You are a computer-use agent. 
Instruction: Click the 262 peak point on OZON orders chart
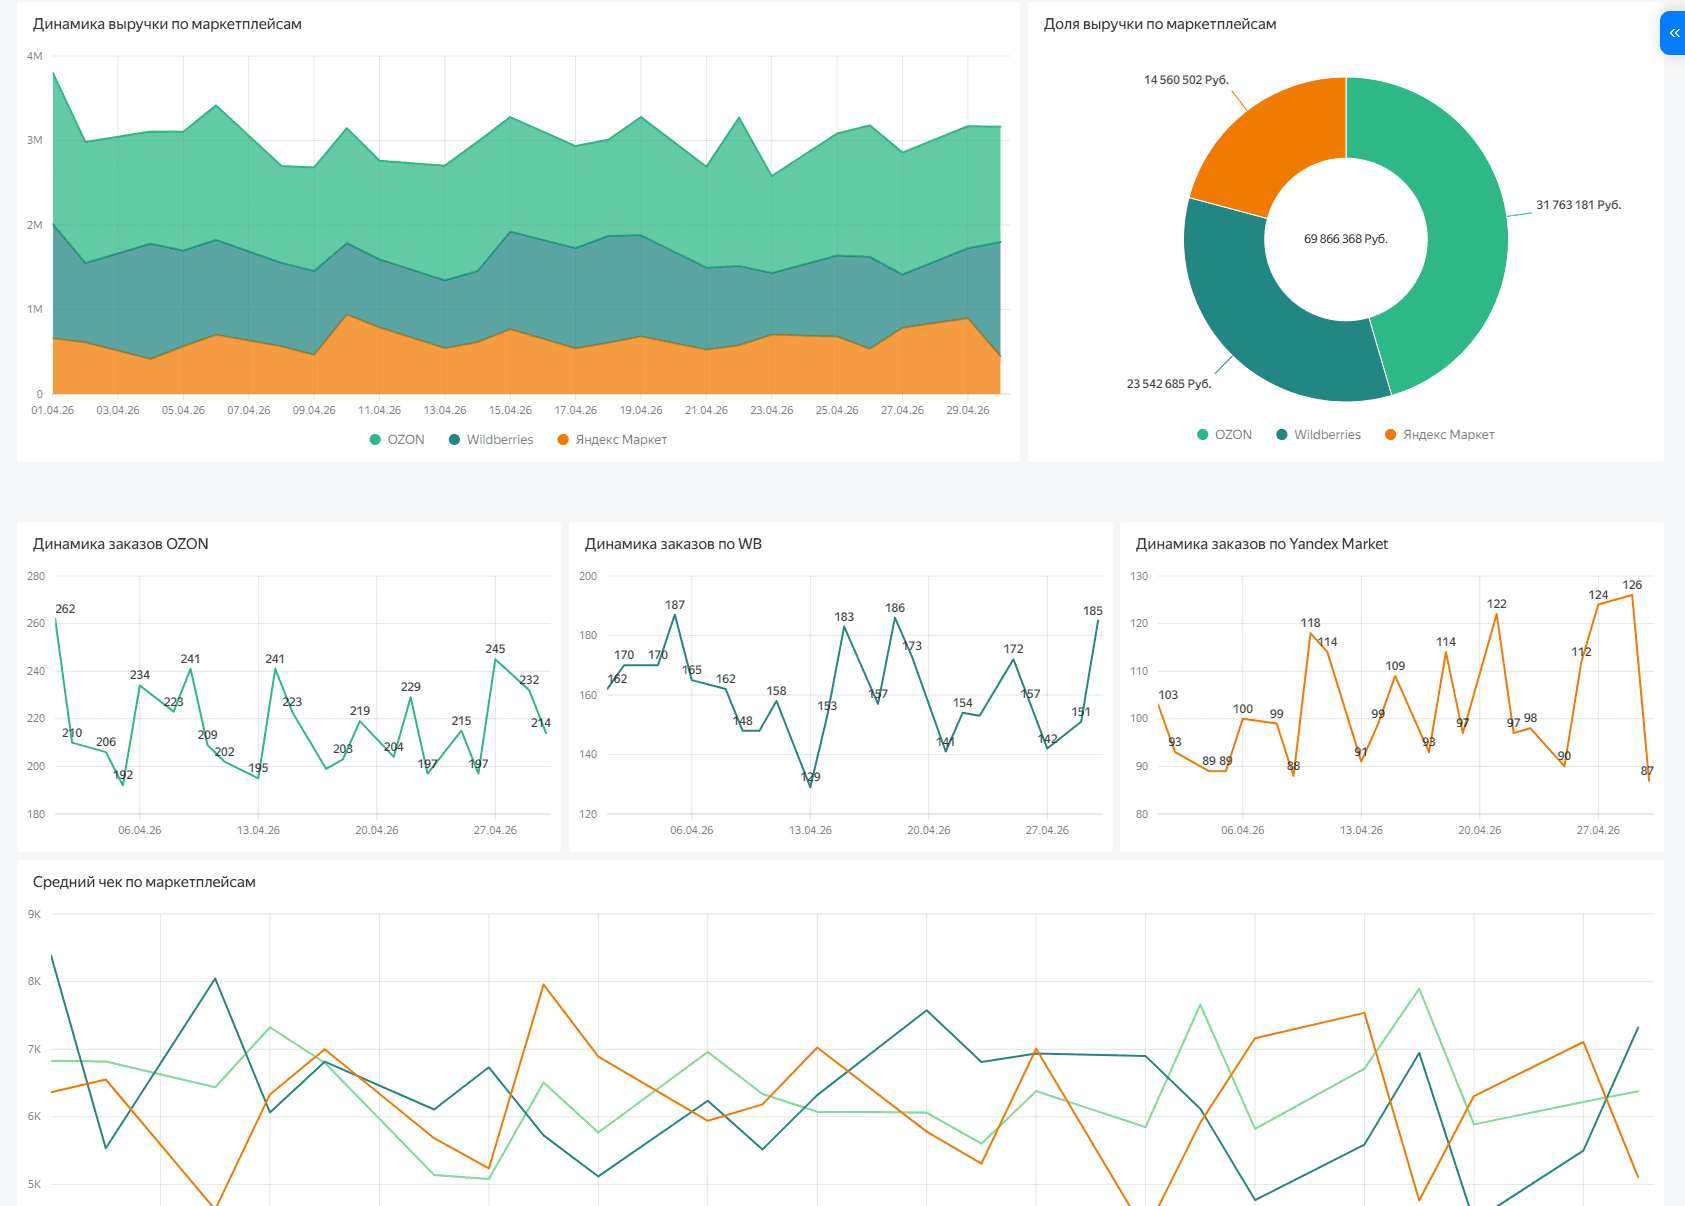coord(56,620)
